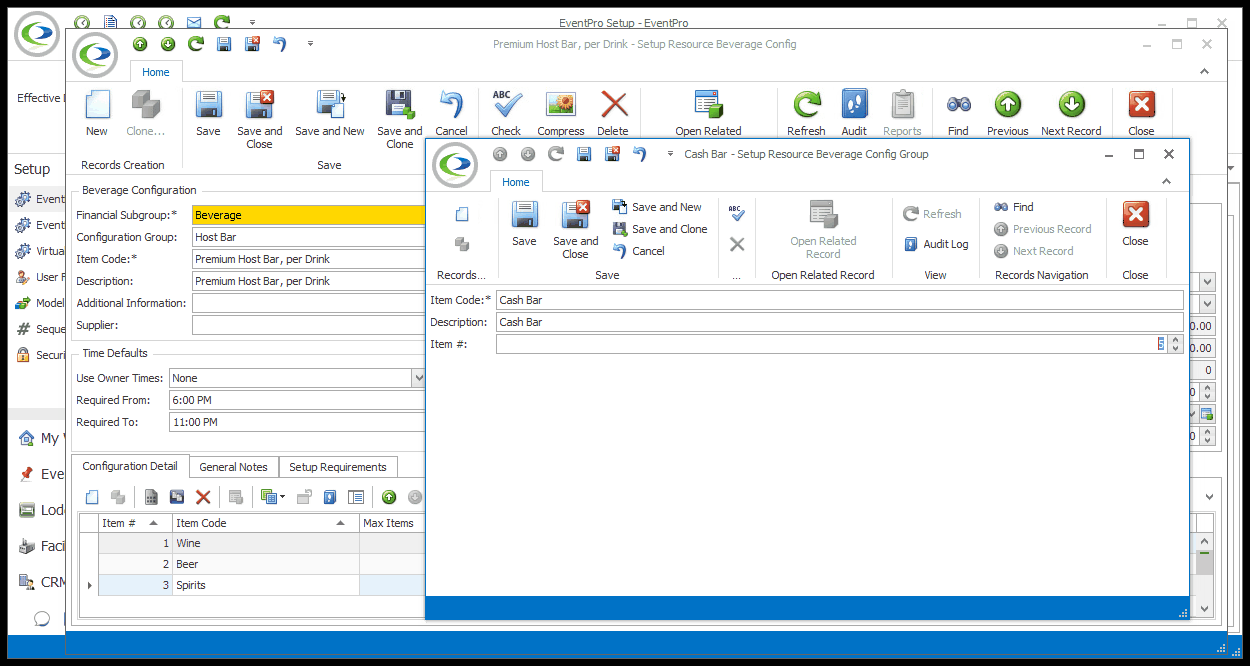
Task: Switch to the General Notes tab
Action: [x=233, y=467]
